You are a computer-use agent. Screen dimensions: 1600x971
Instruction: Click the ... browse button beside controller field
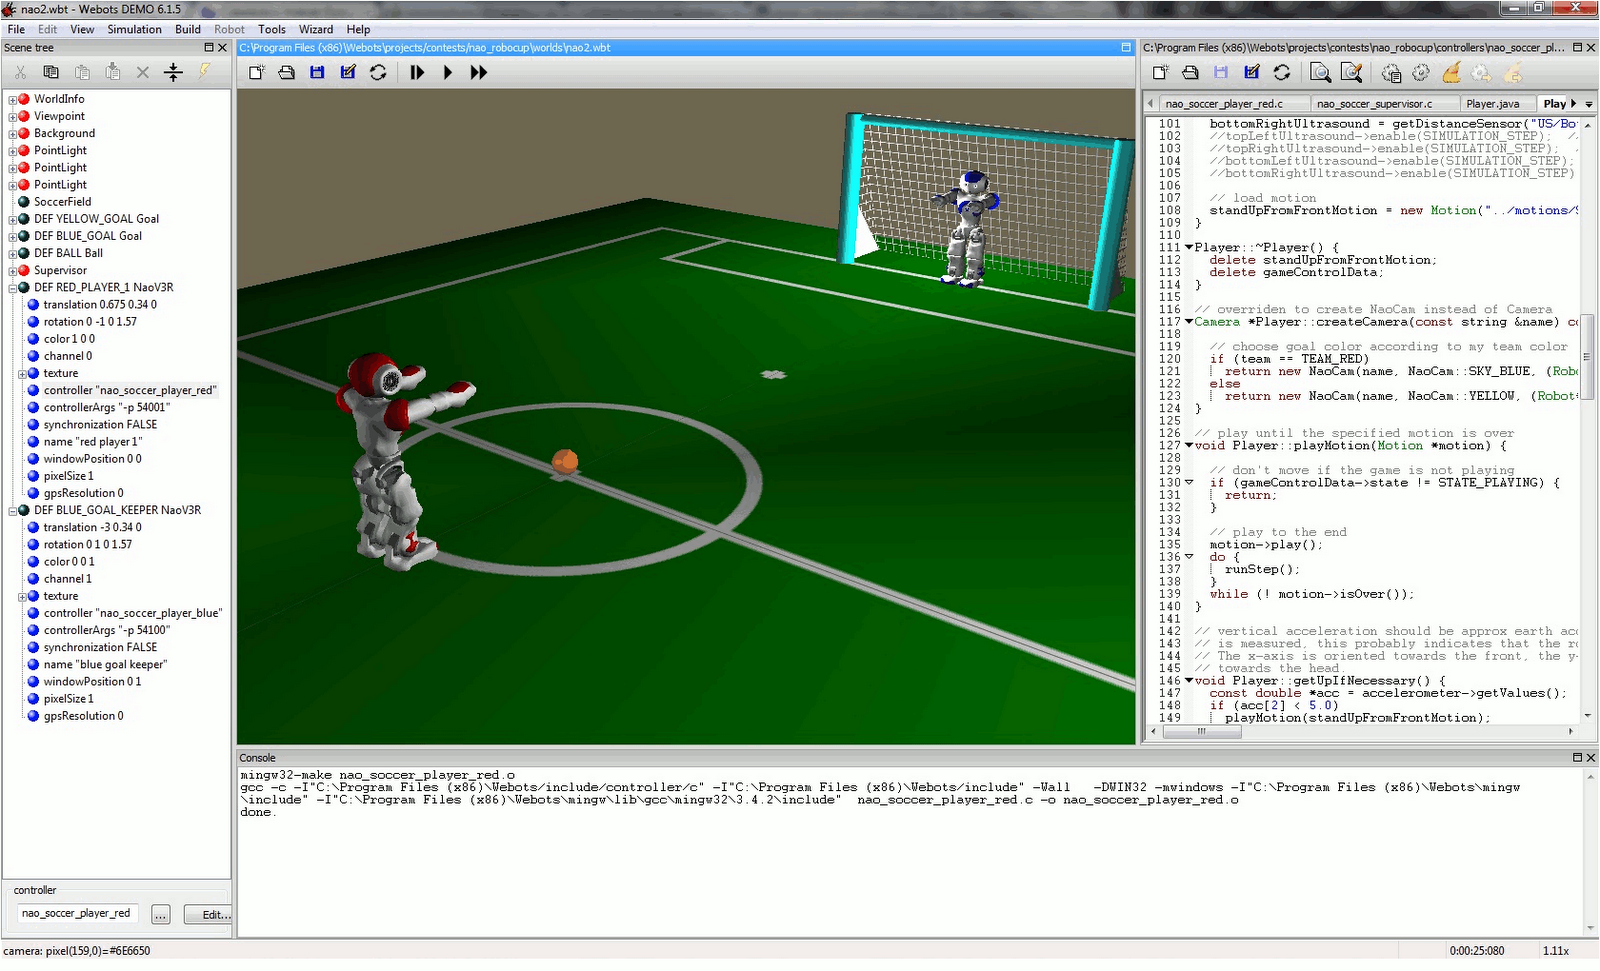click(x=161, y=915)
